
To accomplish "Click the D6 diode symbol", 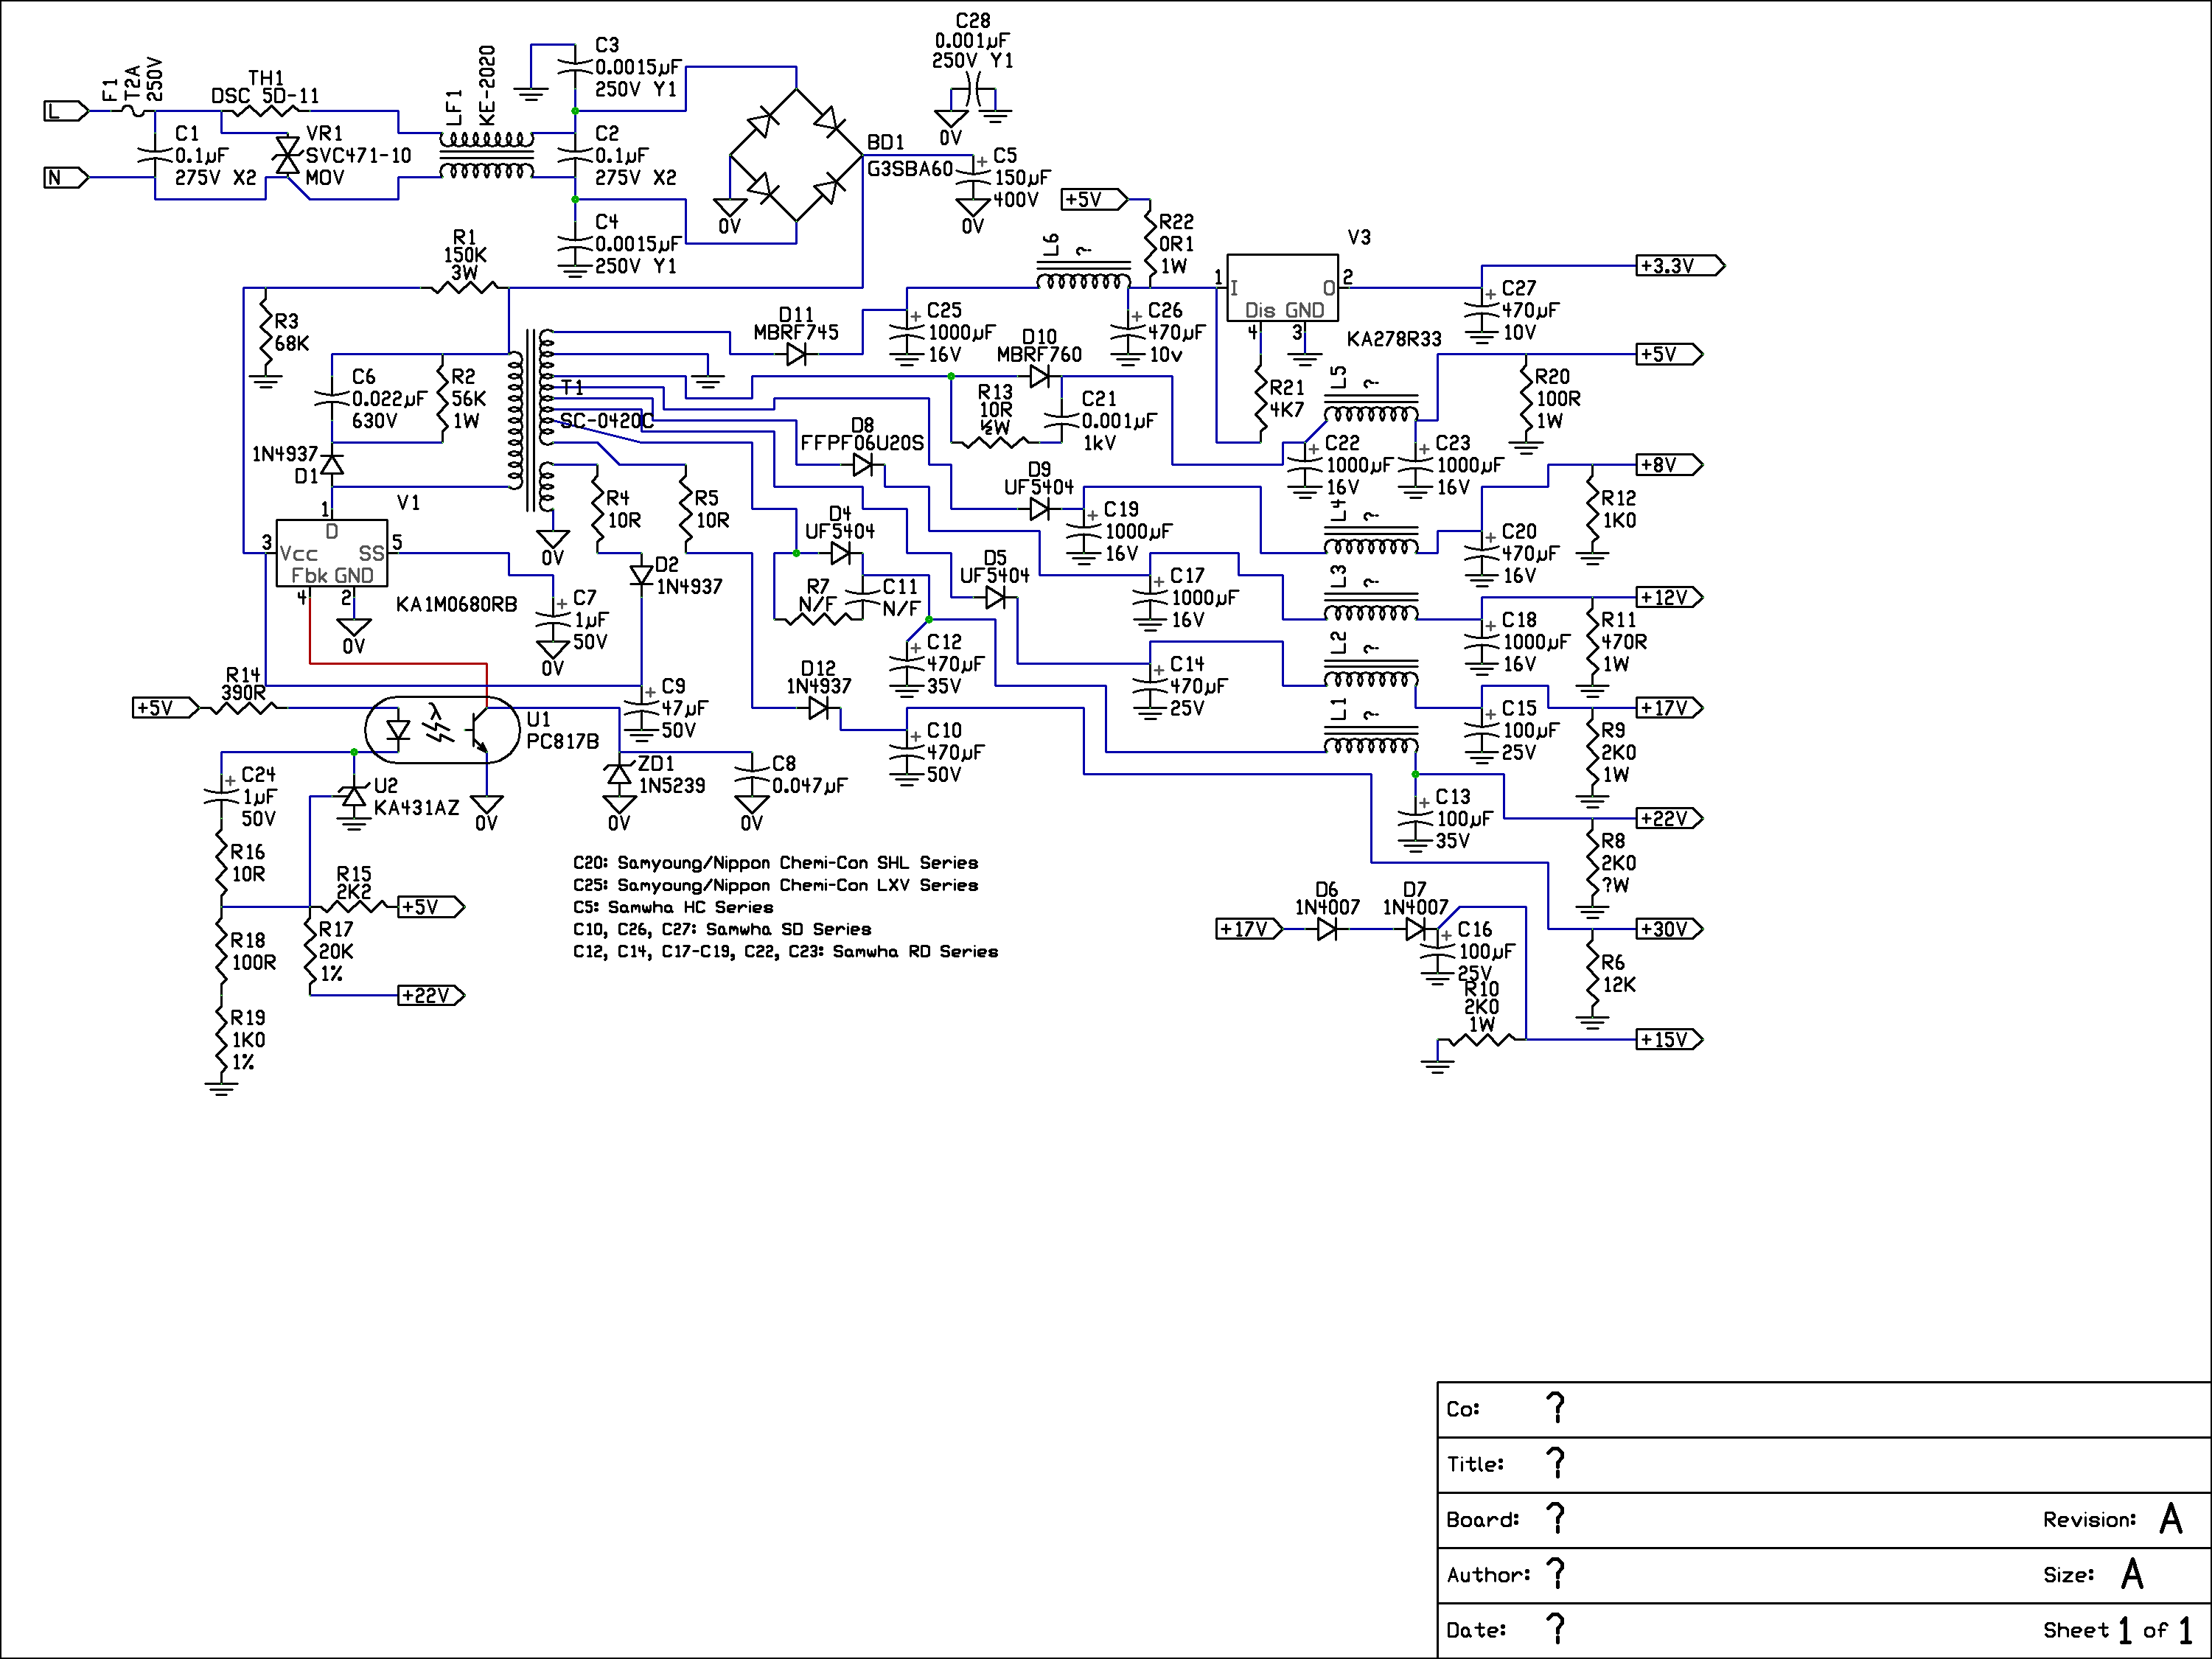I will pos(1327,929).
